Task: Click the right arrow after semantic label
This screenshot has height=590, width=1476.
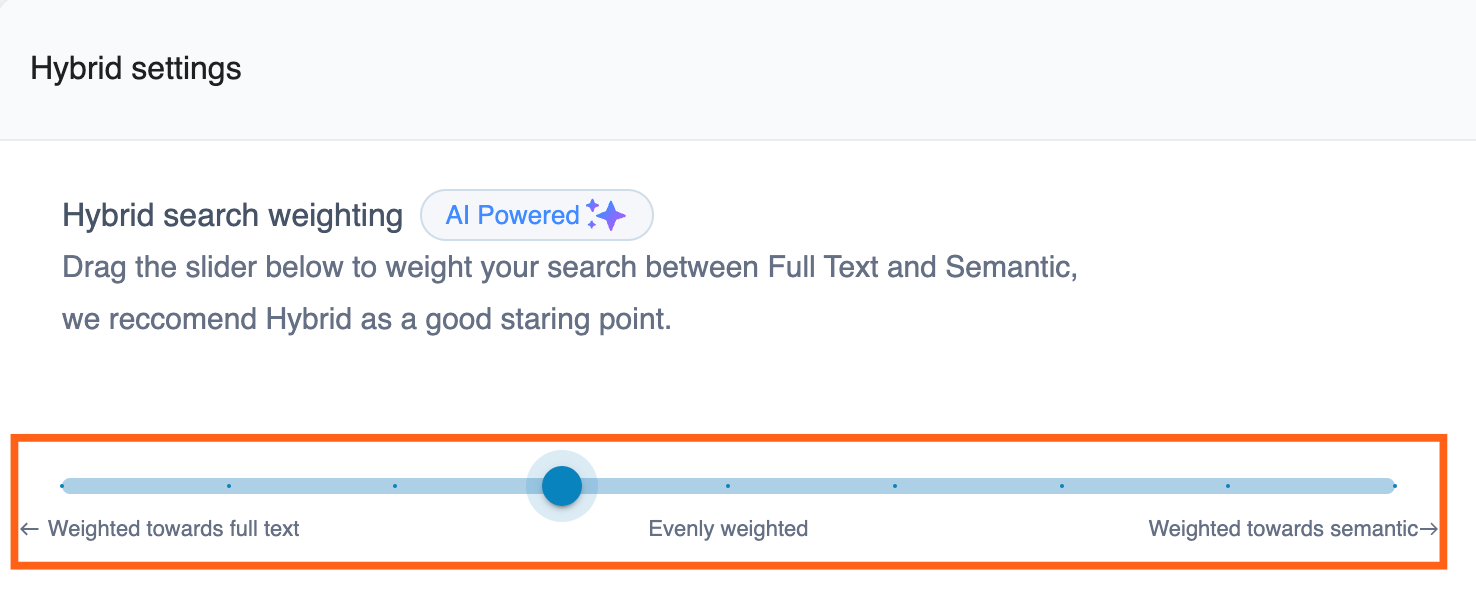Action: point(1432,529)
